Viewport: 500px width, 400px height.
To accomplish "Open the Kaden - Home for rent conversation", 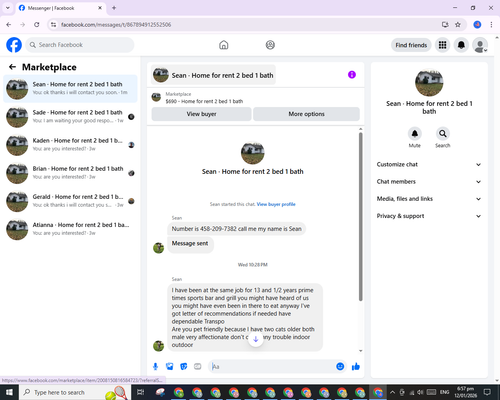I will pos(70,145).
